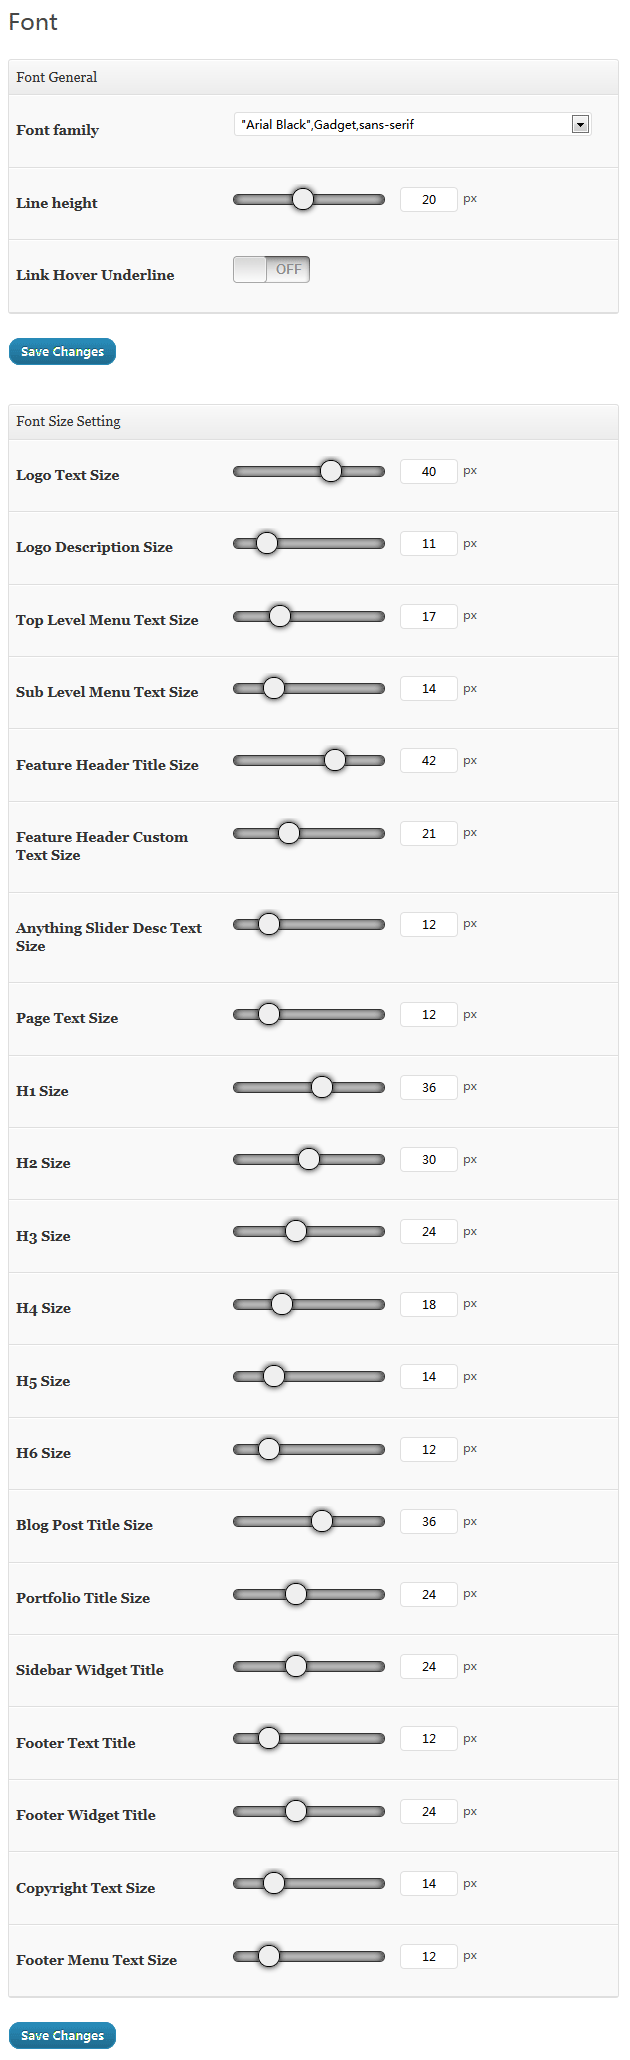Click the top Save Changes button
The height and width of the screenshot is (2060, 630).
click(x=62, y=351)
